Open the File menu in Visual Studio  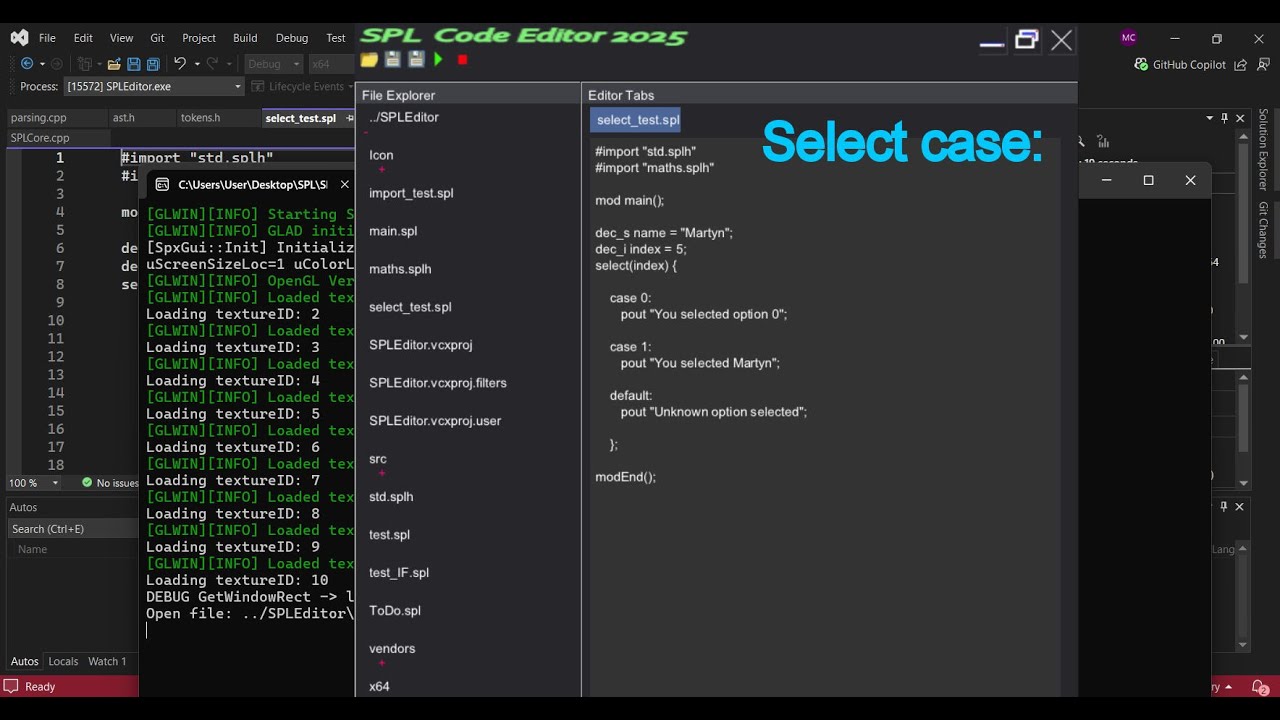click(x=47, y=38)
